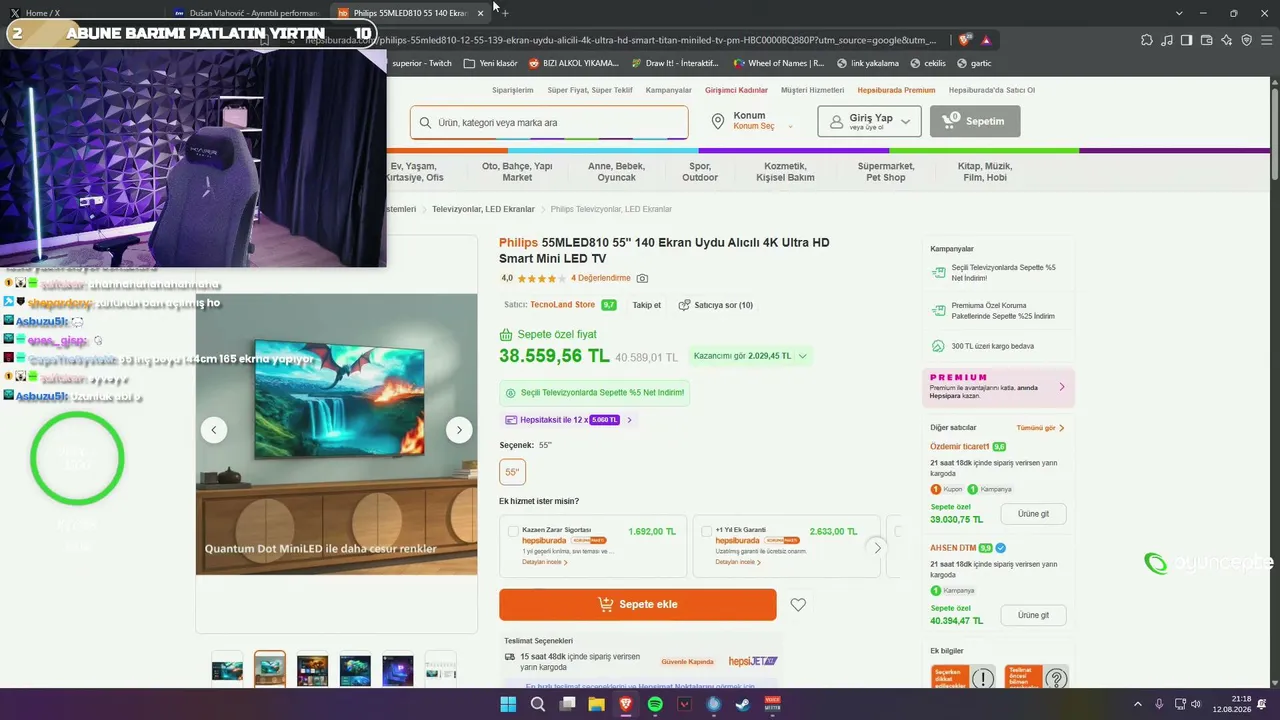Click Ürüne git for AHSEN DTM
The image size is (1280, 720).
[x=1033, y=615]
